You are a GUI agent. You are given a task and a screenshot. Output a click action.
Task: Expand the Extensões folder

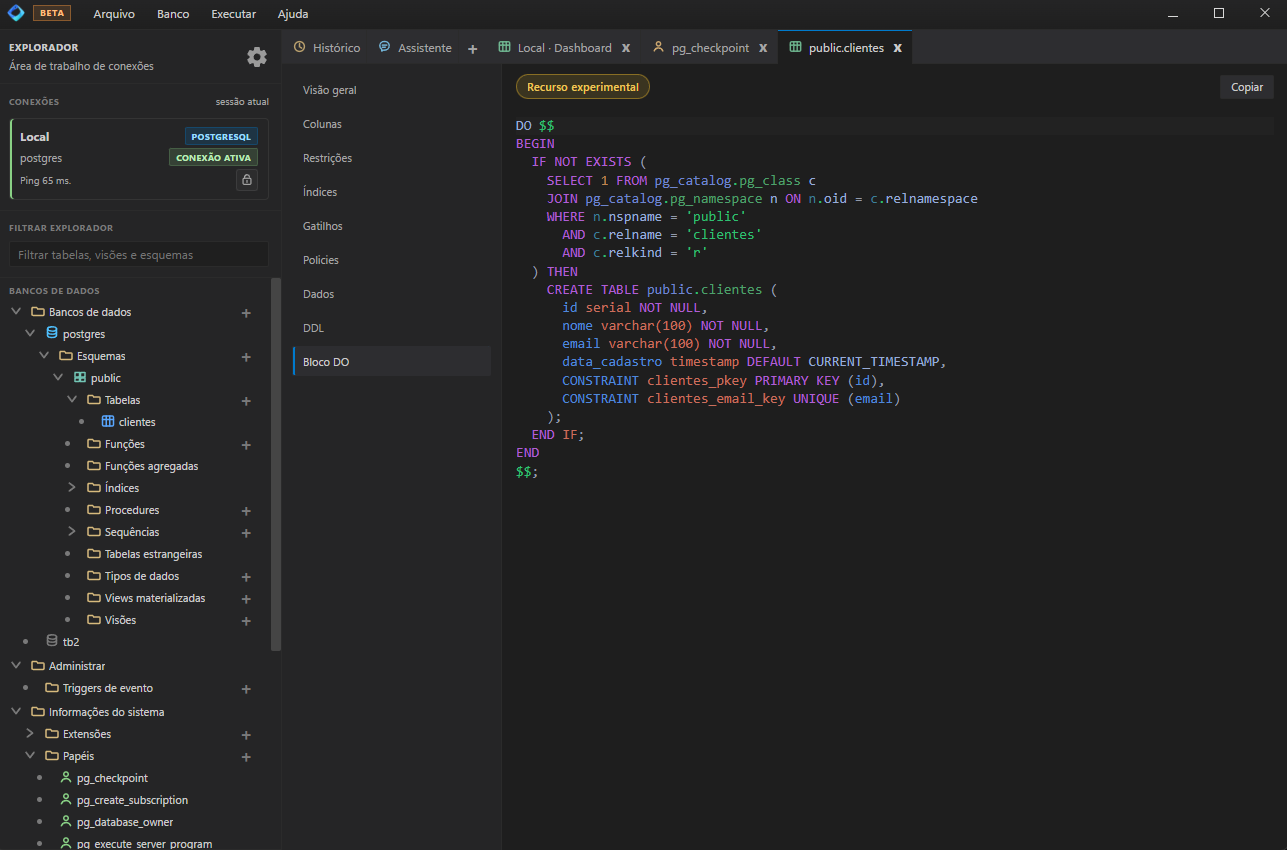coord(30,734)
